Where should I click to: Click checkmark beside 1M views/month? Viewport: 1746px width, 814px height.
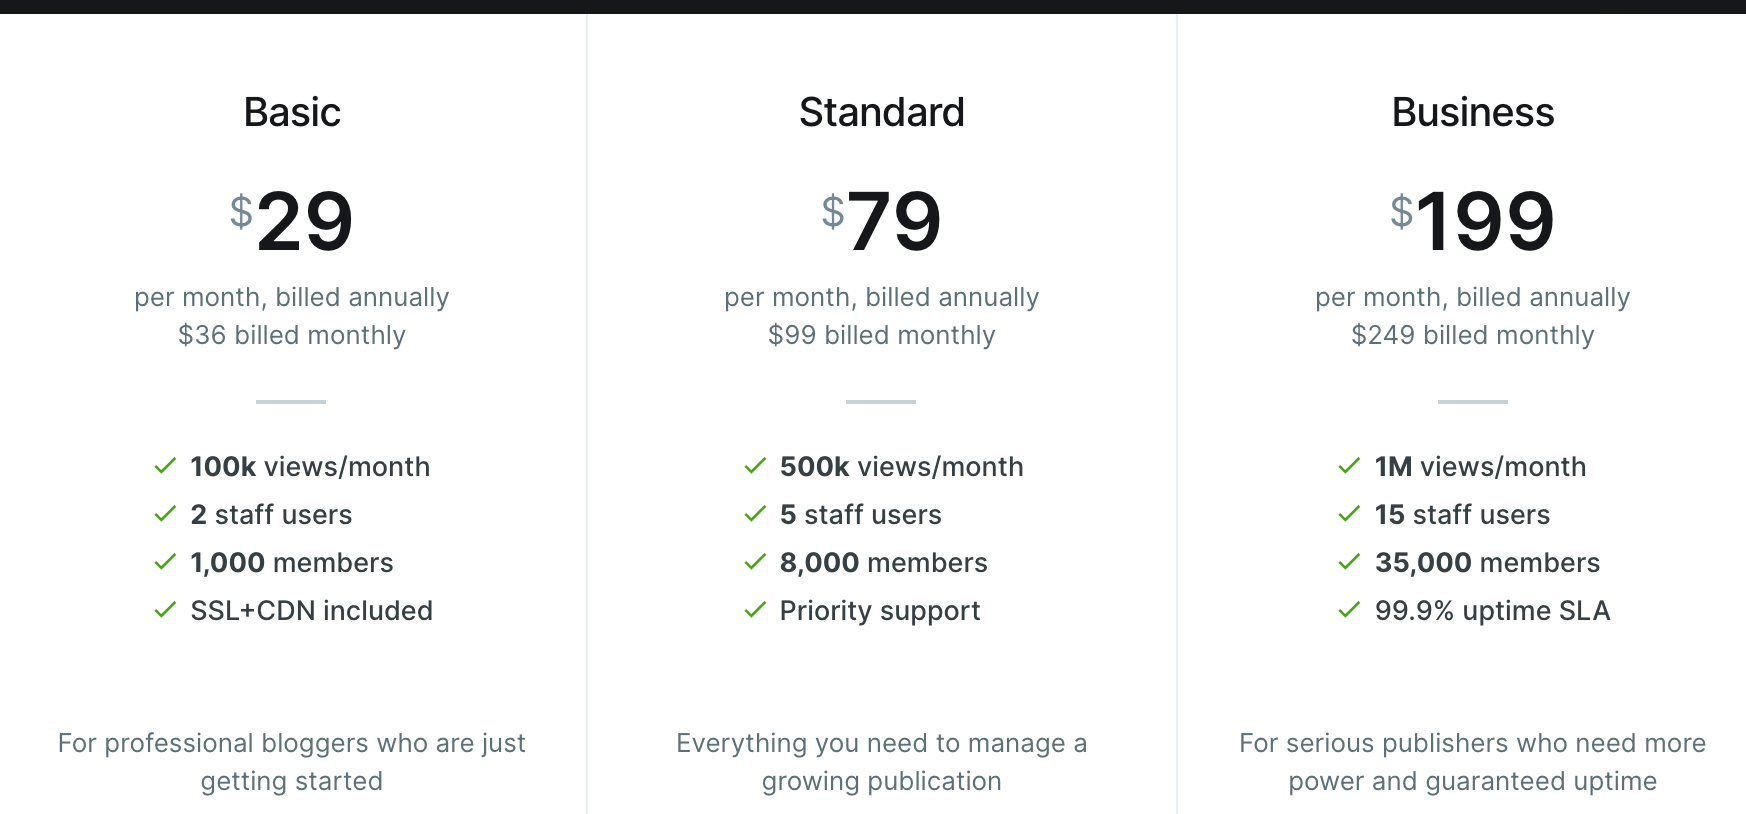click(x=1349, y=466)
